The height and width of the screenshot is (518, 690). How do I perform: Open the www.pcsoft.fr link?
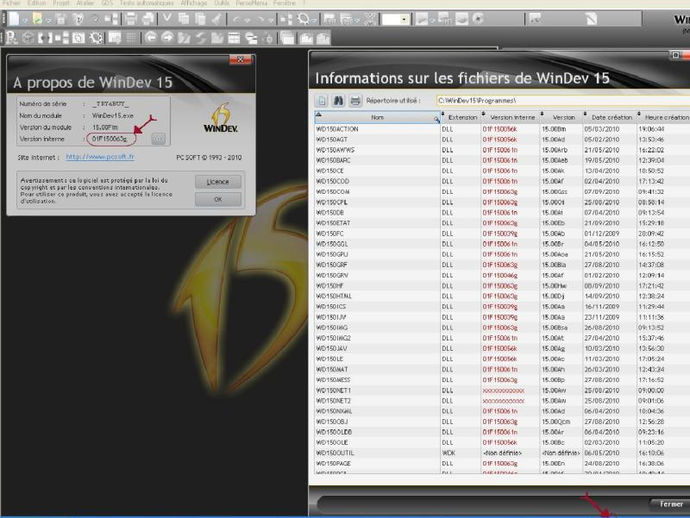tap(100, 157)
